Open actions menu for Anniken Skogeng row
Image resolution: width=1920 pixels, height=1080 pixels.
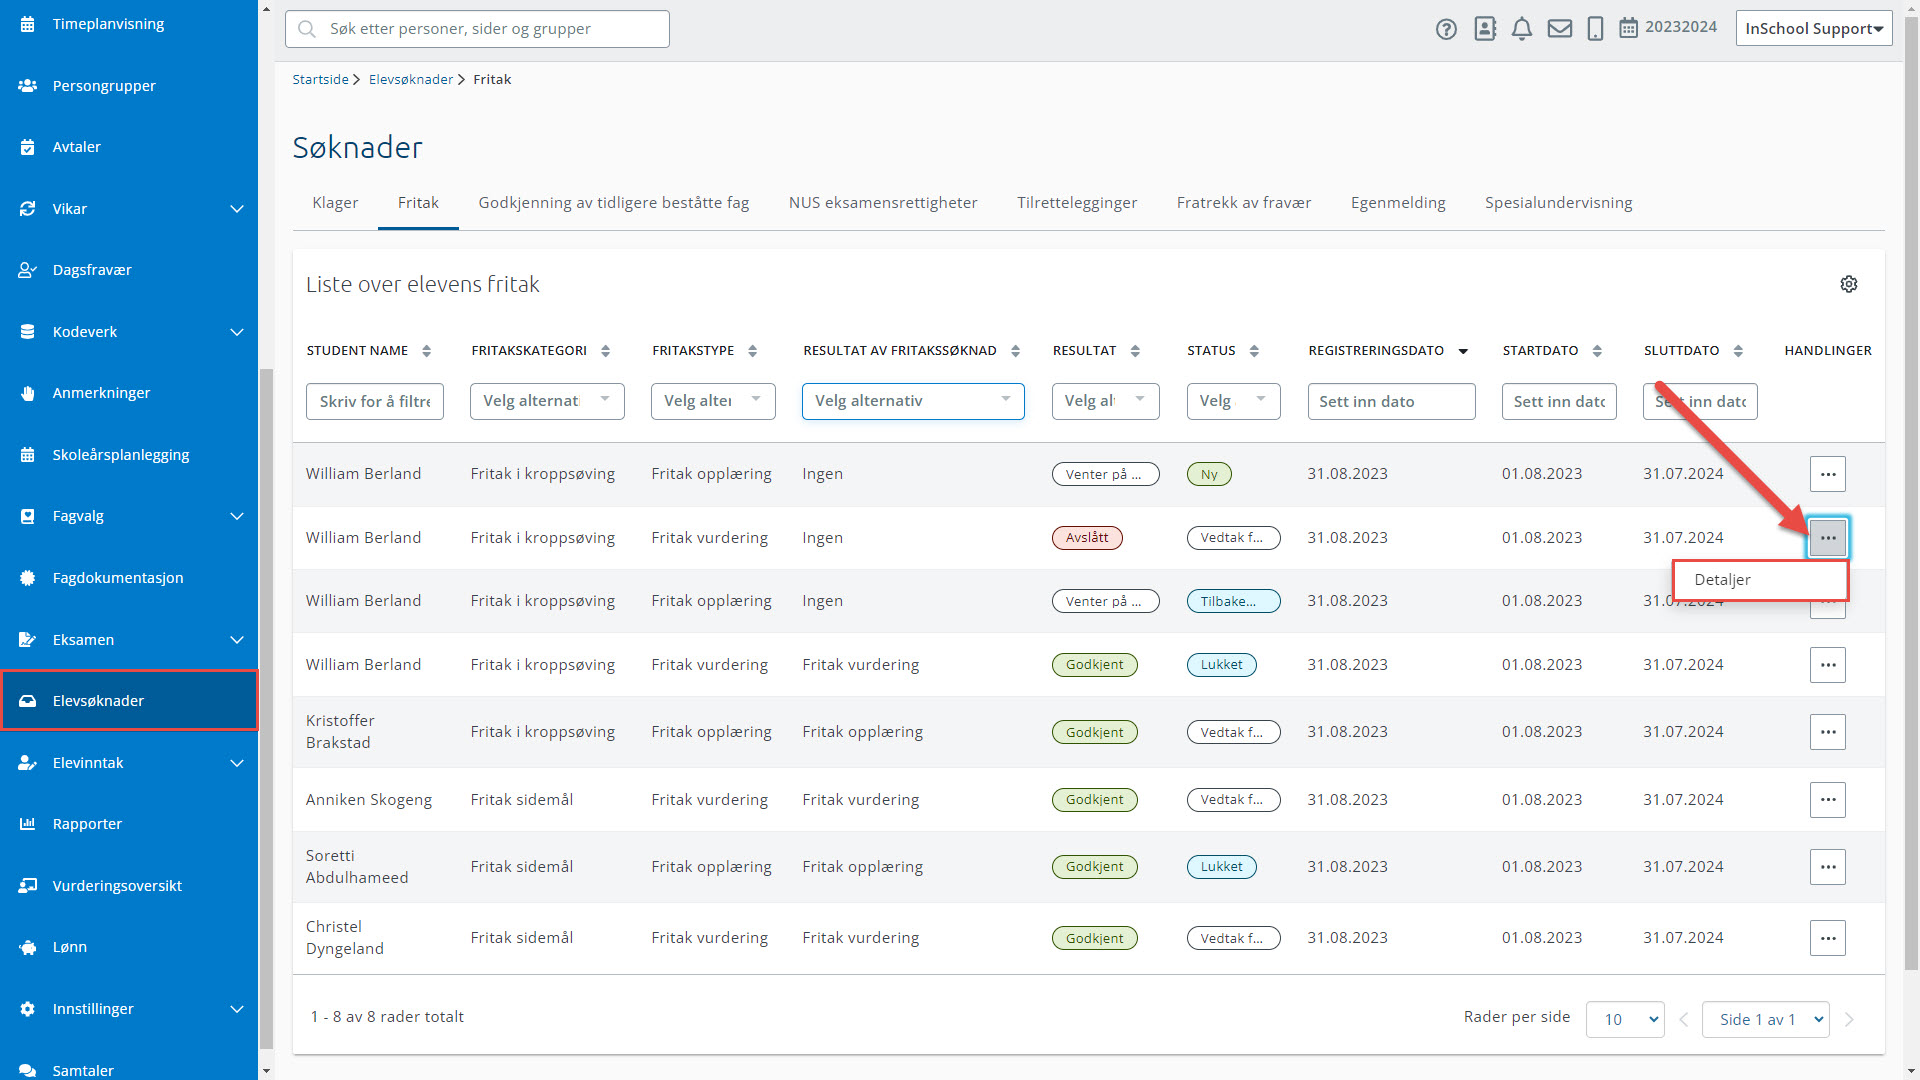tap(1827, 800)
